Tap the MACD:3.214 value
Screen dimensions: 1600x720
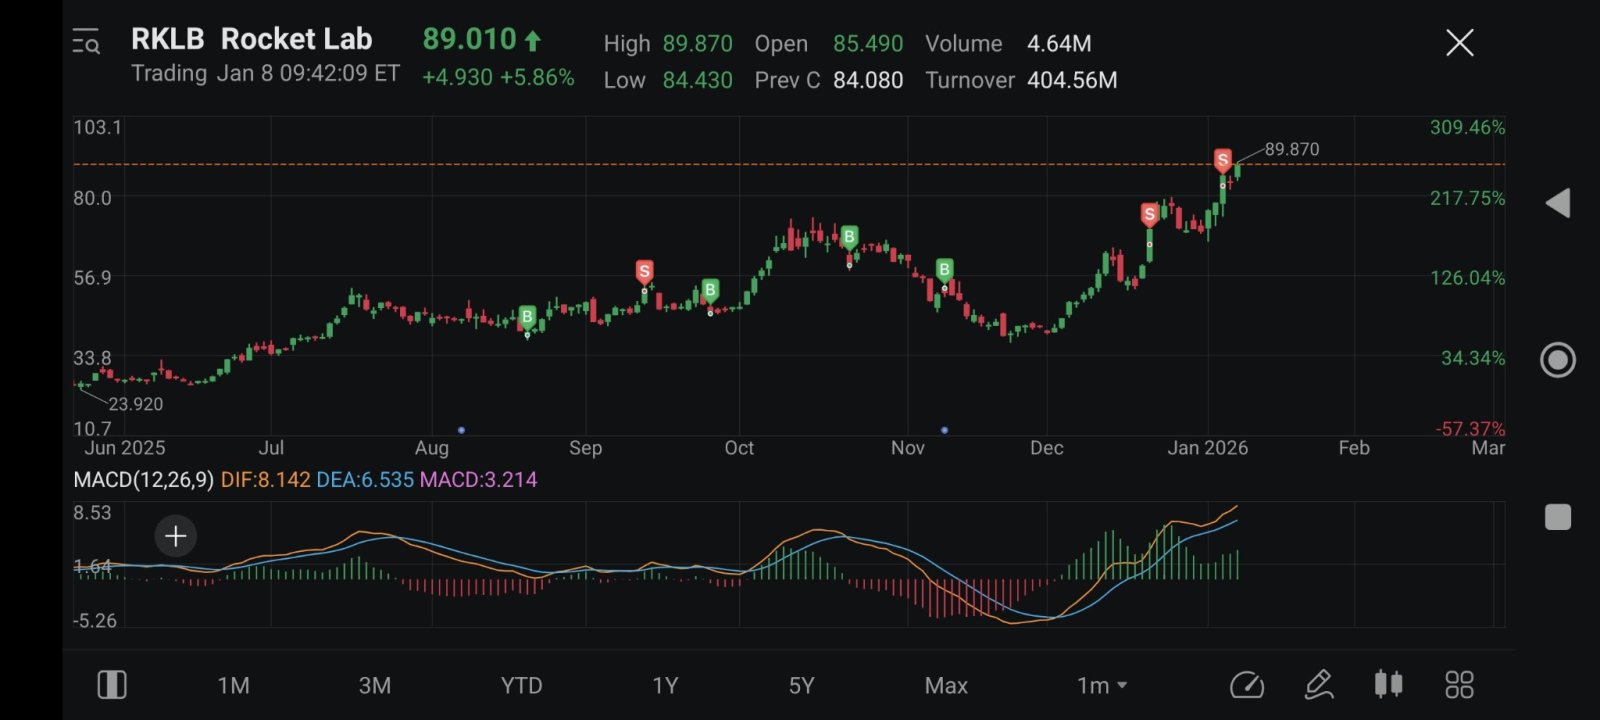pos(478,480)
